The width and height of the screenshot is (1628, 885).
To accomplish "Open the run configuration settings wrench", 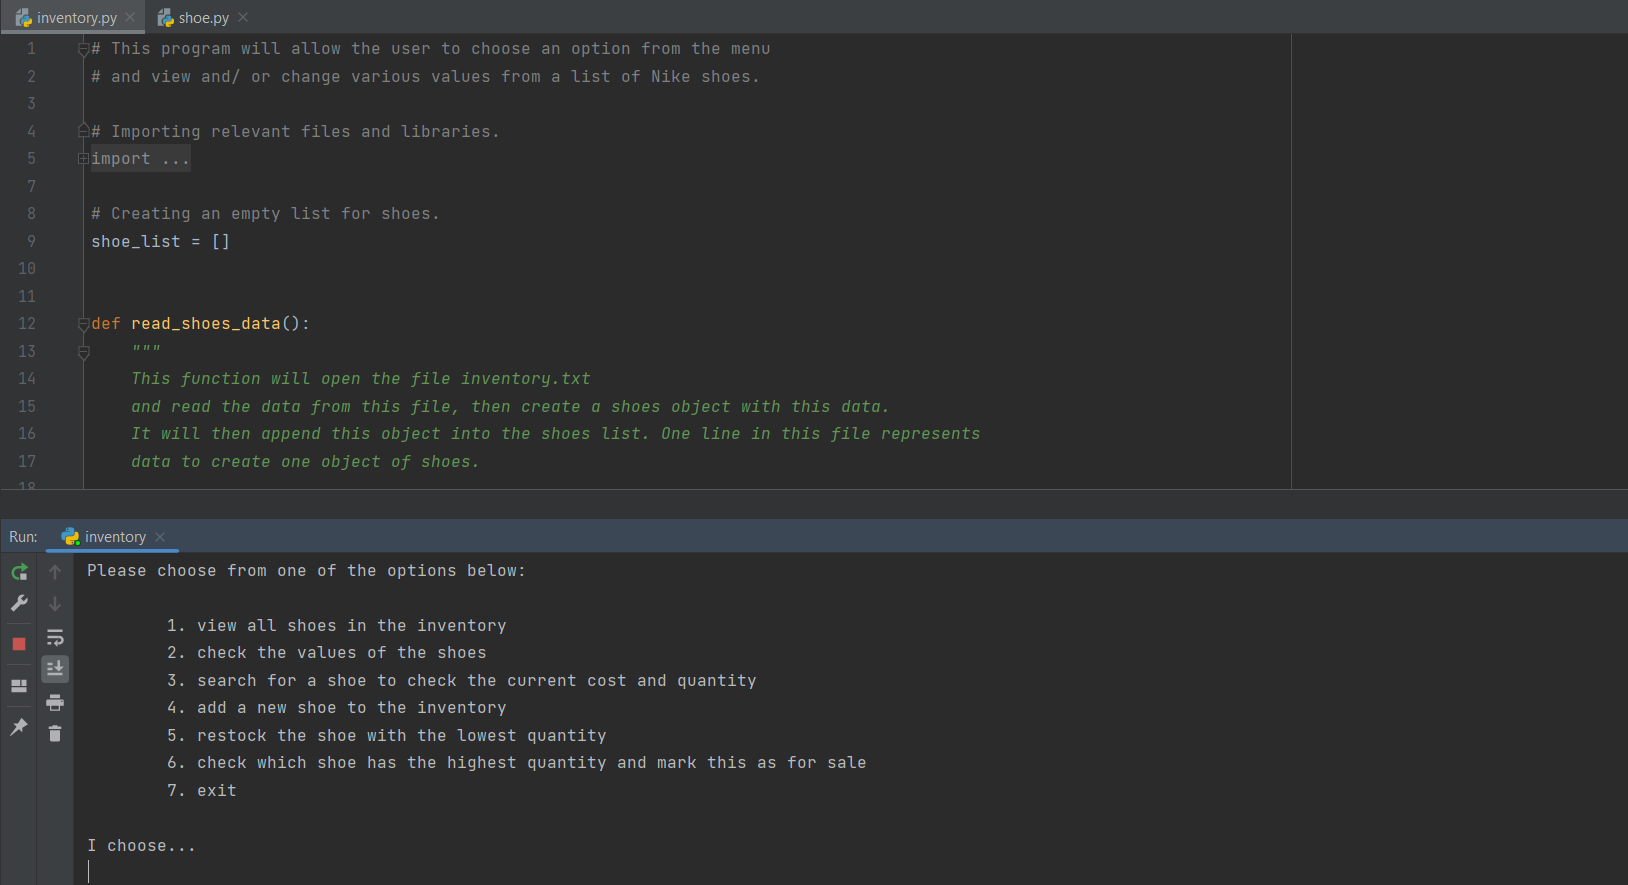I will tap(19, 604).
